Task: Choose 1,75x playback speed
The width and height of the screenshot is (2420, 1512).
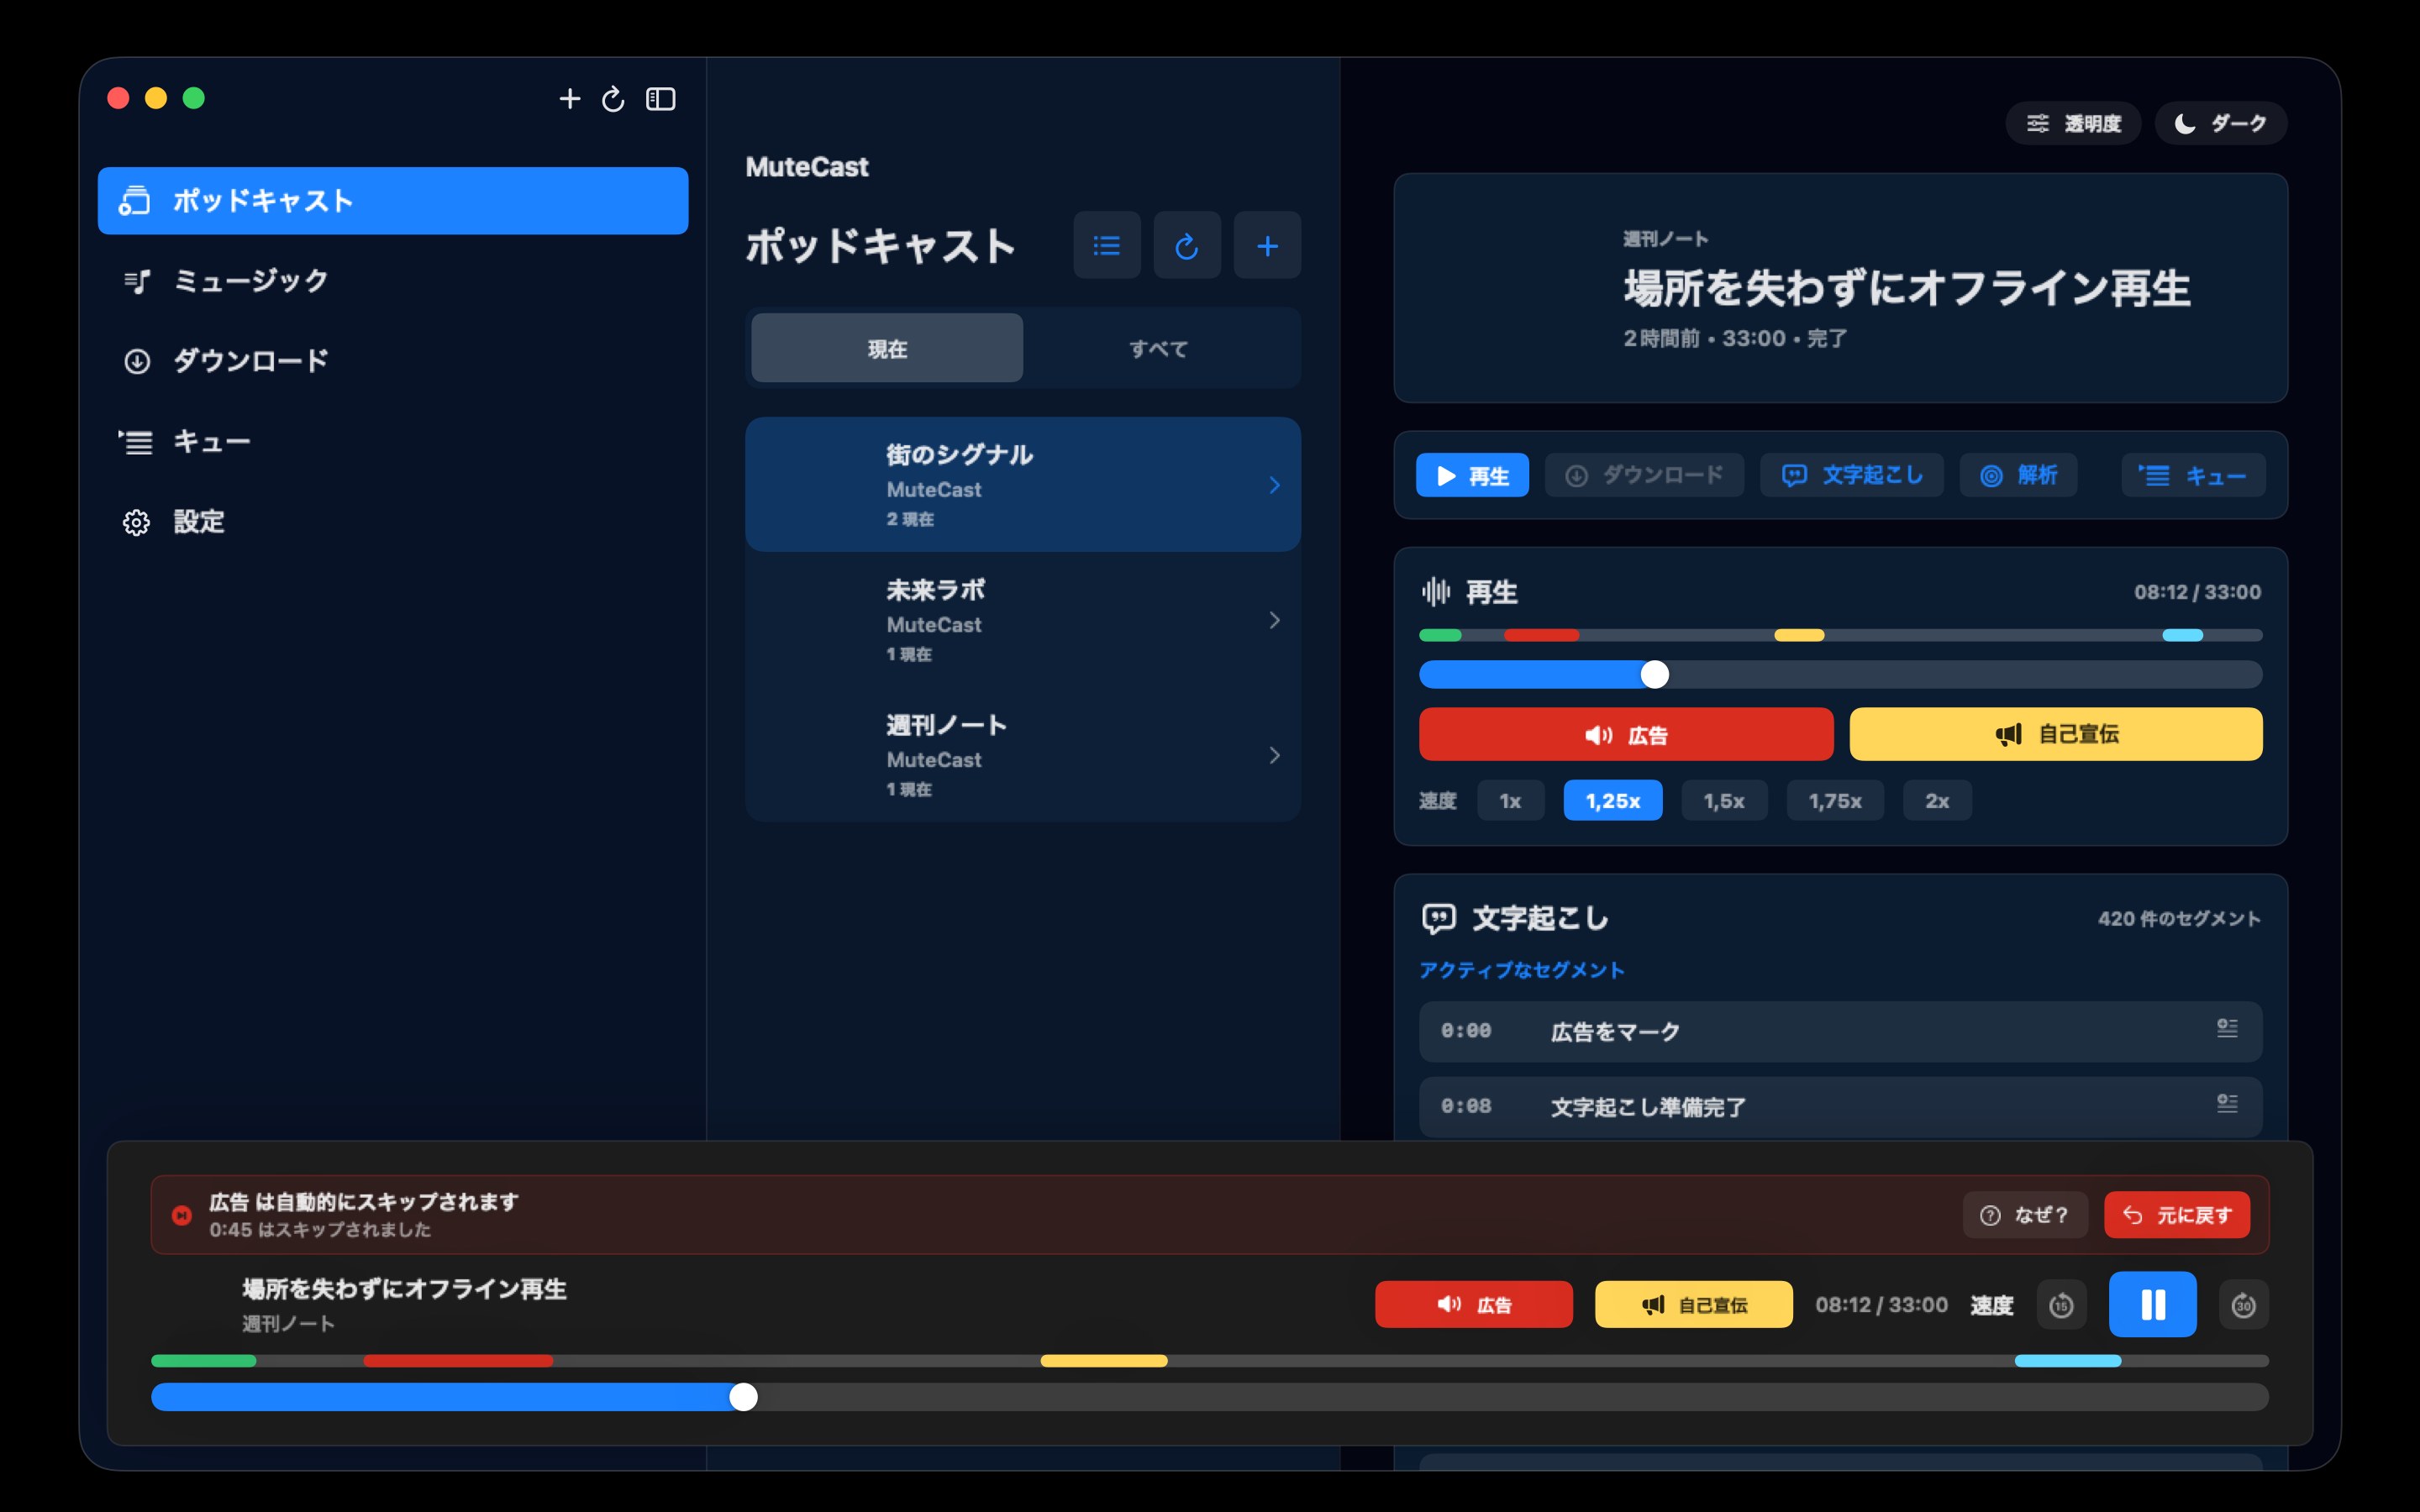Action: [1835, 800]
